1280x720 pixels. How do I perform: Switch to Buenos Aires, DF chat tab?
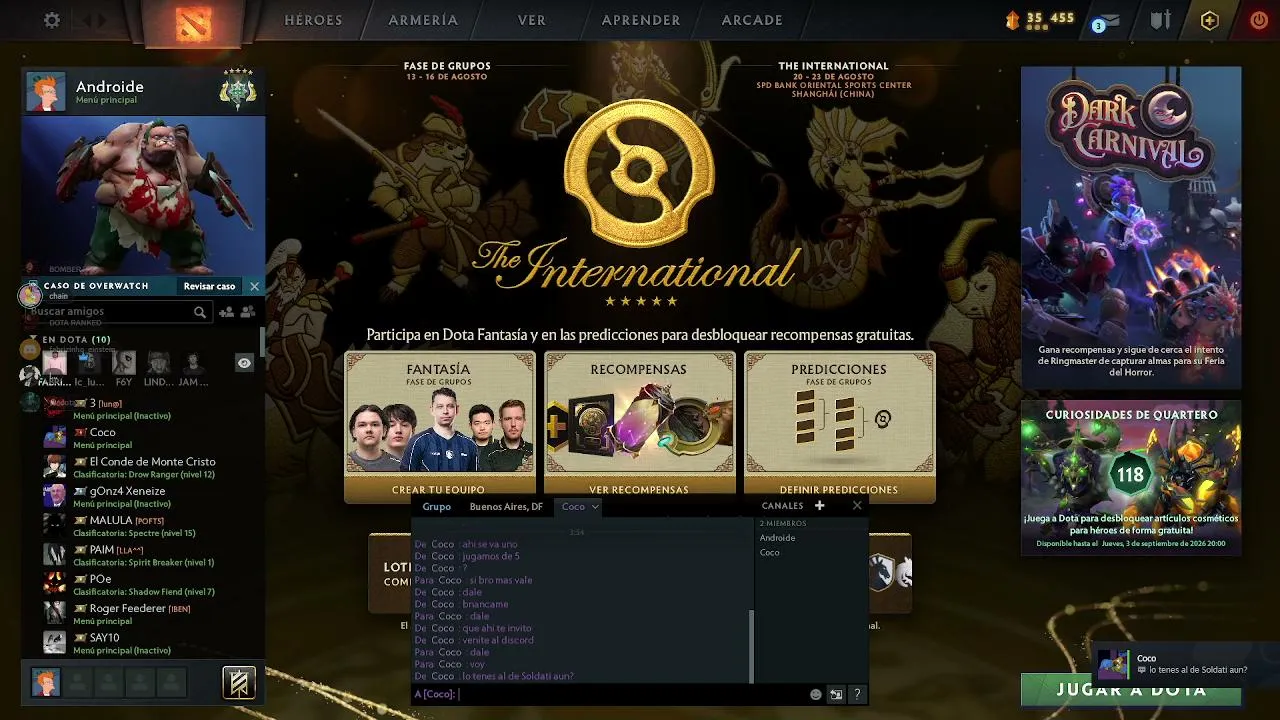pyautogui.click(x=506, y=506)
